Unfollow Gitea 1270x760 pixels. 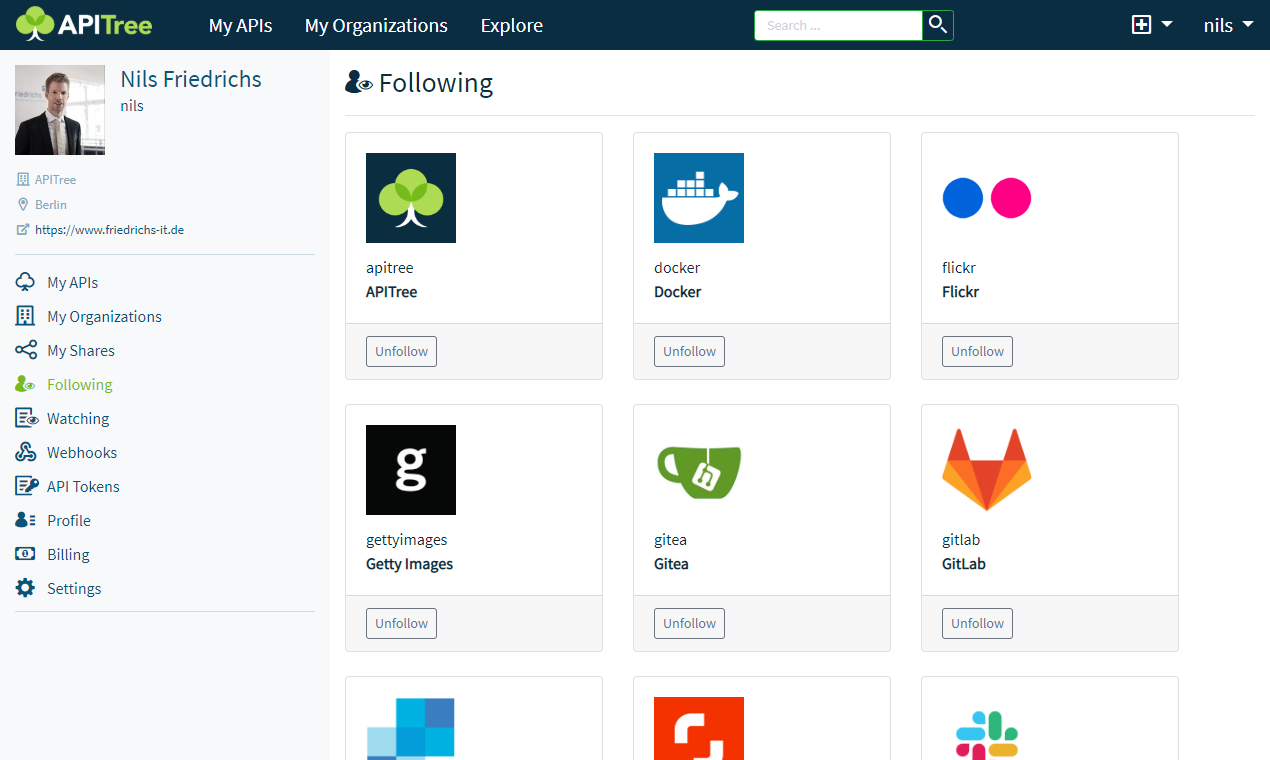click(689, 623)
